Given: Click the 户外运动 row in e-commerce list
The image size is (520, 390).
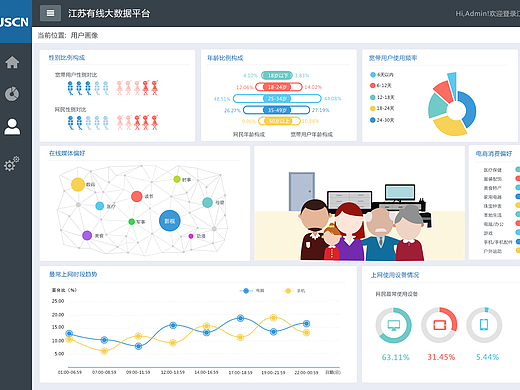Looking at the screenshot, I should click(x=501, y=251).
